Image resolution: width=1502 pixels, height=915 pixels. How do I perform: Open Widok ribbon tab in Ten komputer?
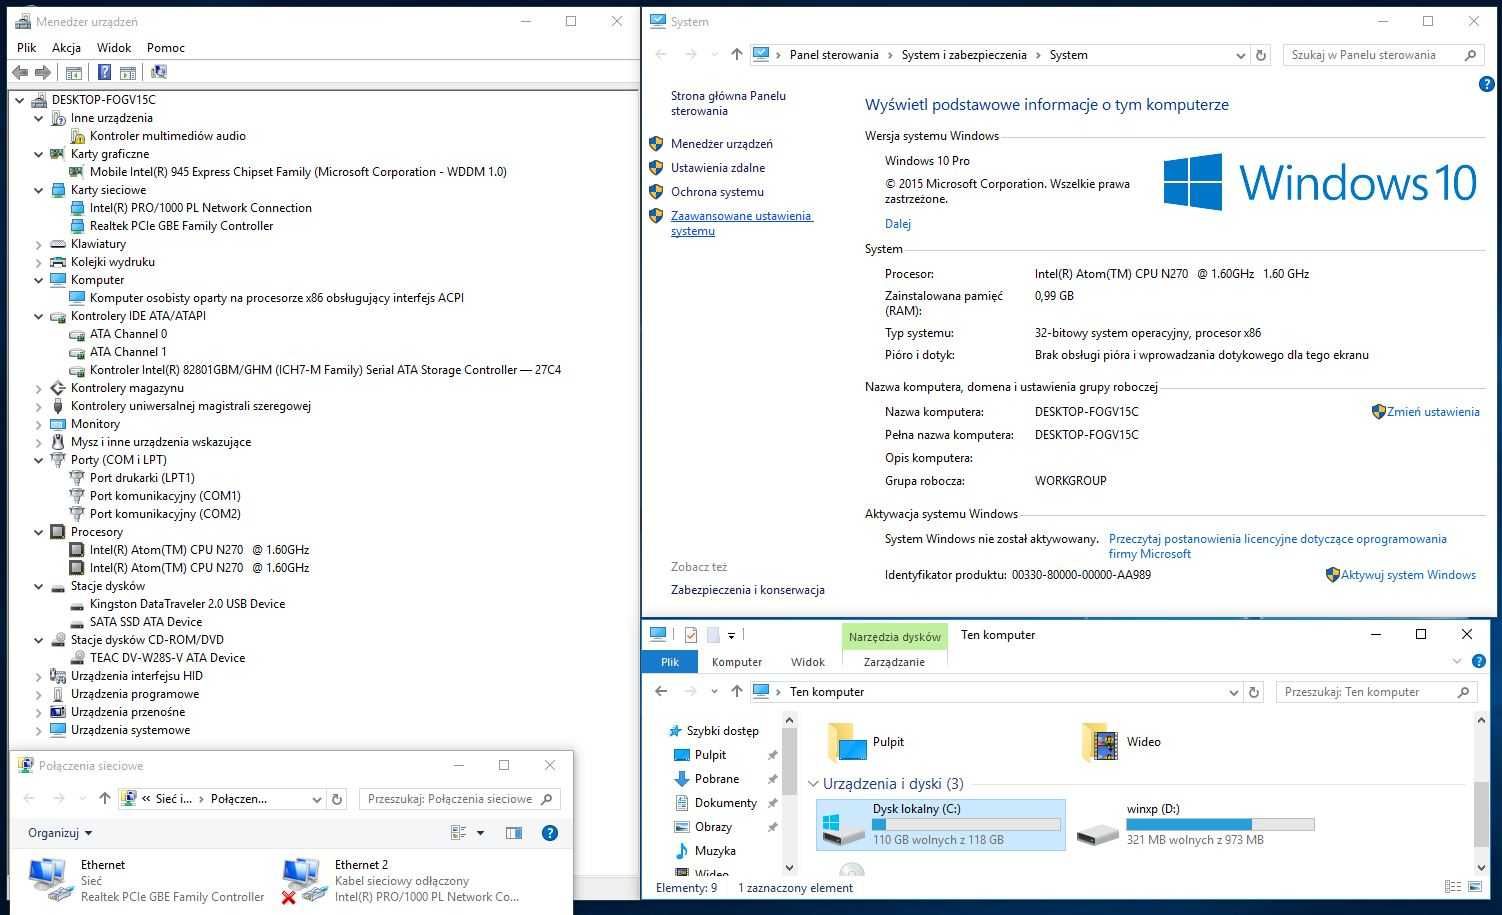coord(808,662)
